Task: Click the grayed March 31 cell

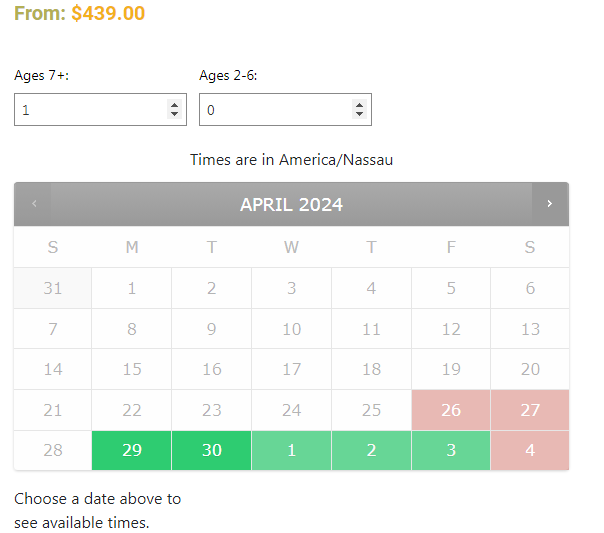Action: point(53,288)
